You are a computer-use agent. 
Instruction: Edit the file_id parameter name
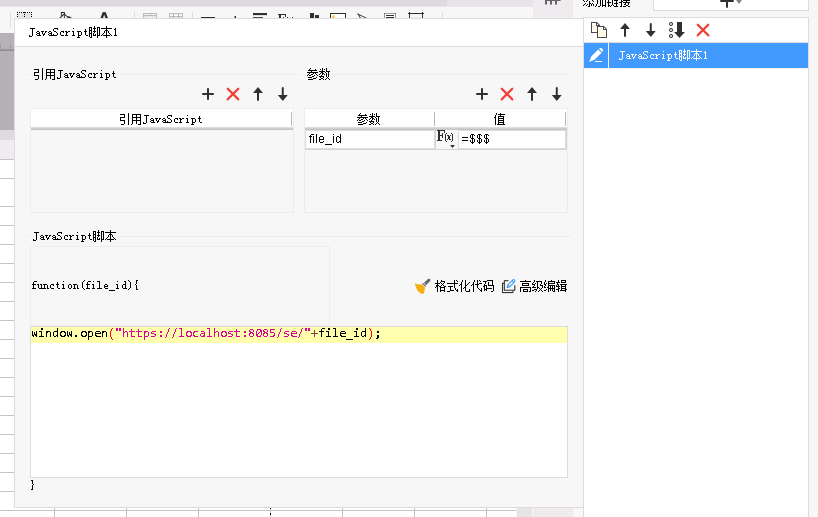click(370, 139)
